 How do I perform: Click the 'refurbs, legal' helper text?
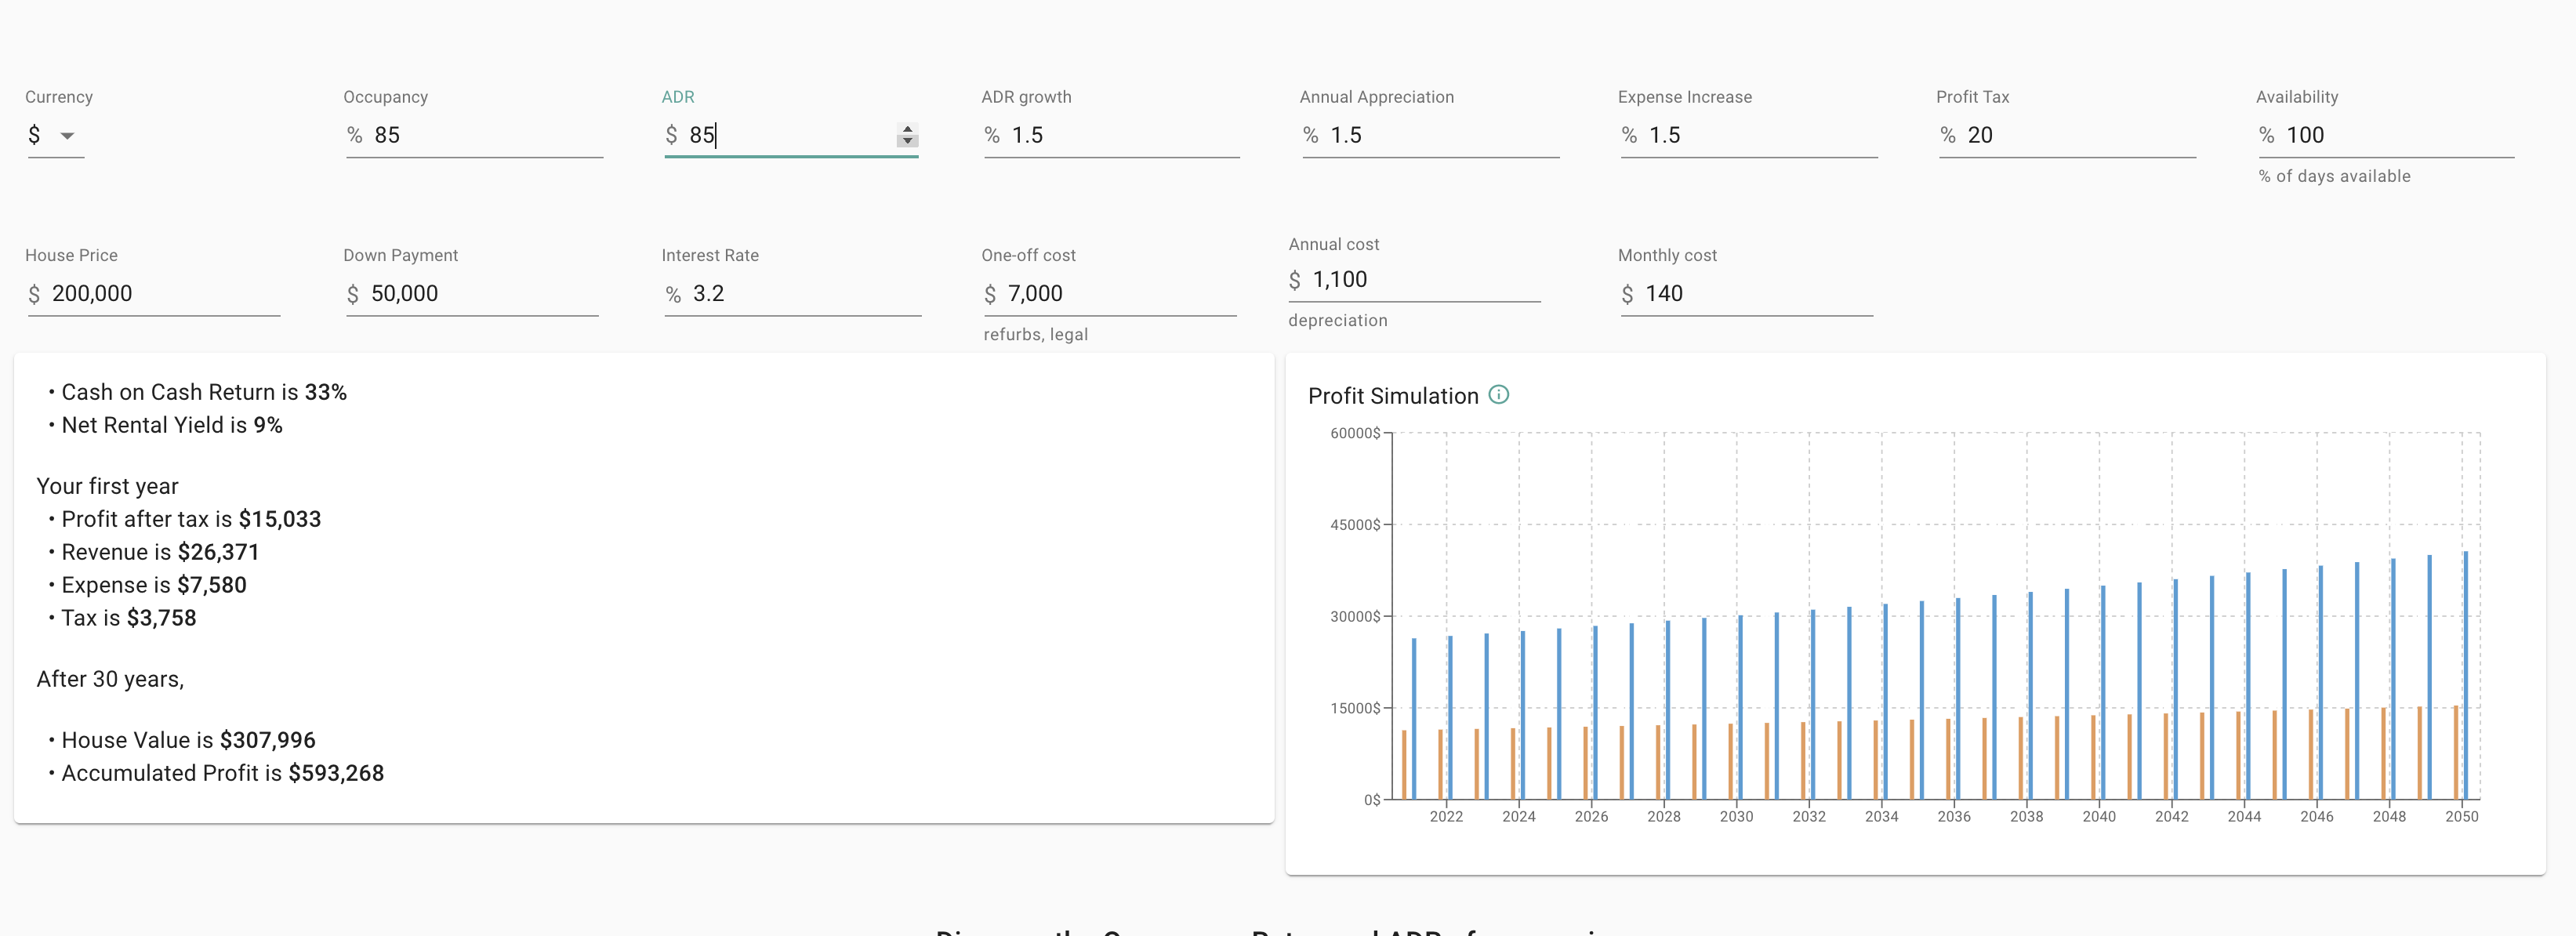[1035, 335]
